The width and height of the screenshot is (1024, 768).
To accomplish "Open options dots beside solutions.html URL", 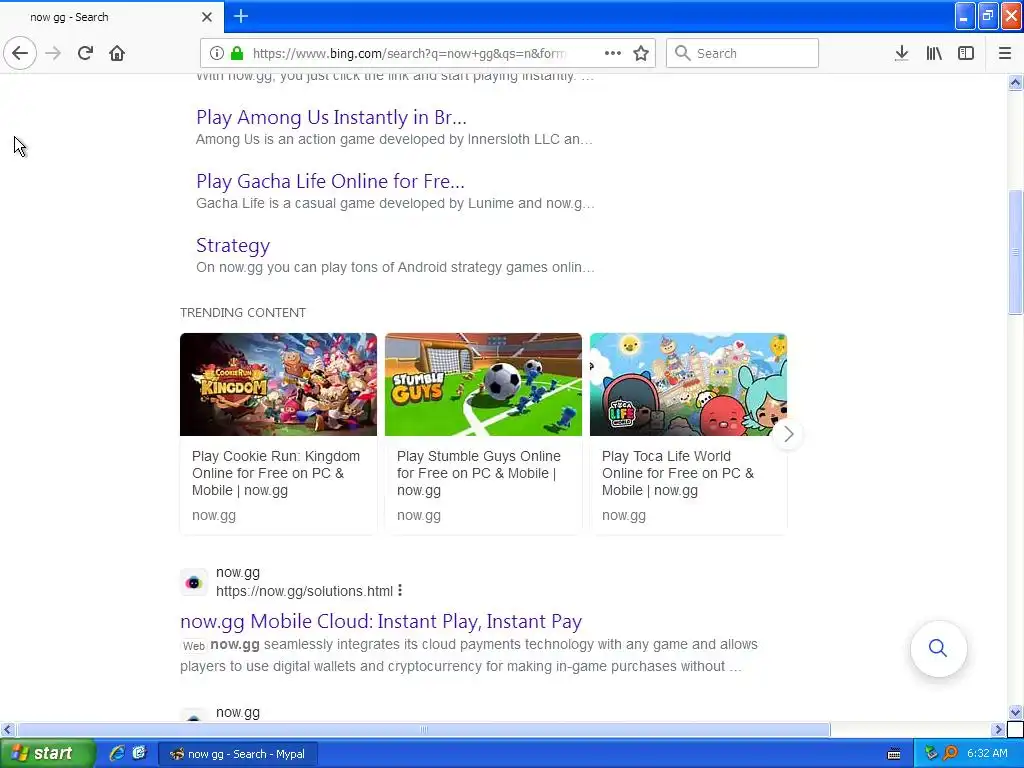I will (x=400, y=590).
